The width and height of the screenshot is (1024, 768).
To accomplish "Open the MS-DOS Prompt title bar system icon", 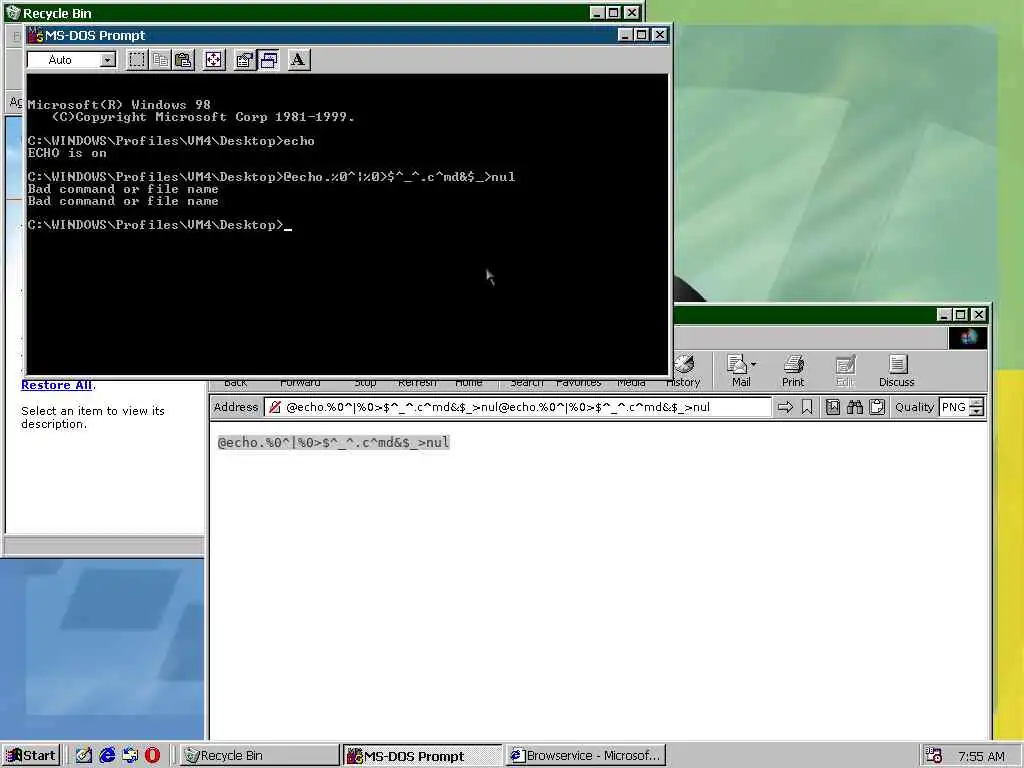I will pyautogui.click(x=35, y=35).
